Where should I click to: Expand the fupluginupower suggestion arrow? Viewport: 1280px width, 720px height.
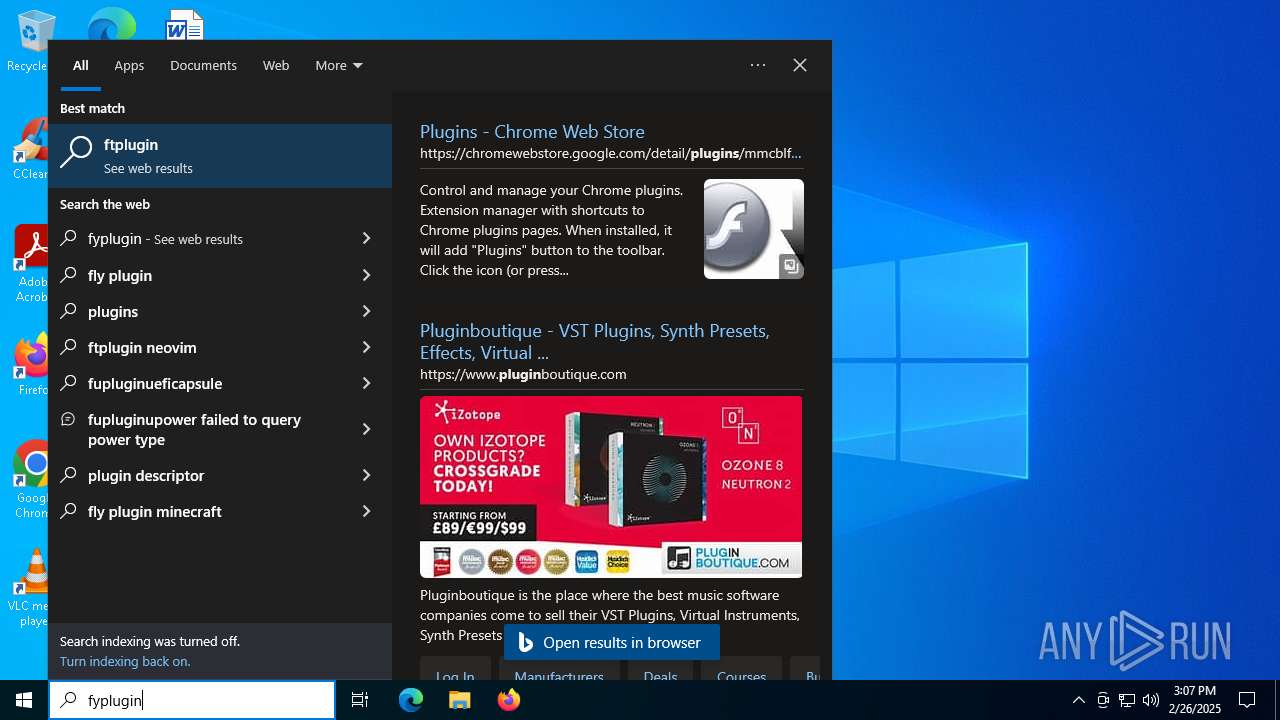click(x=366, y=429)
